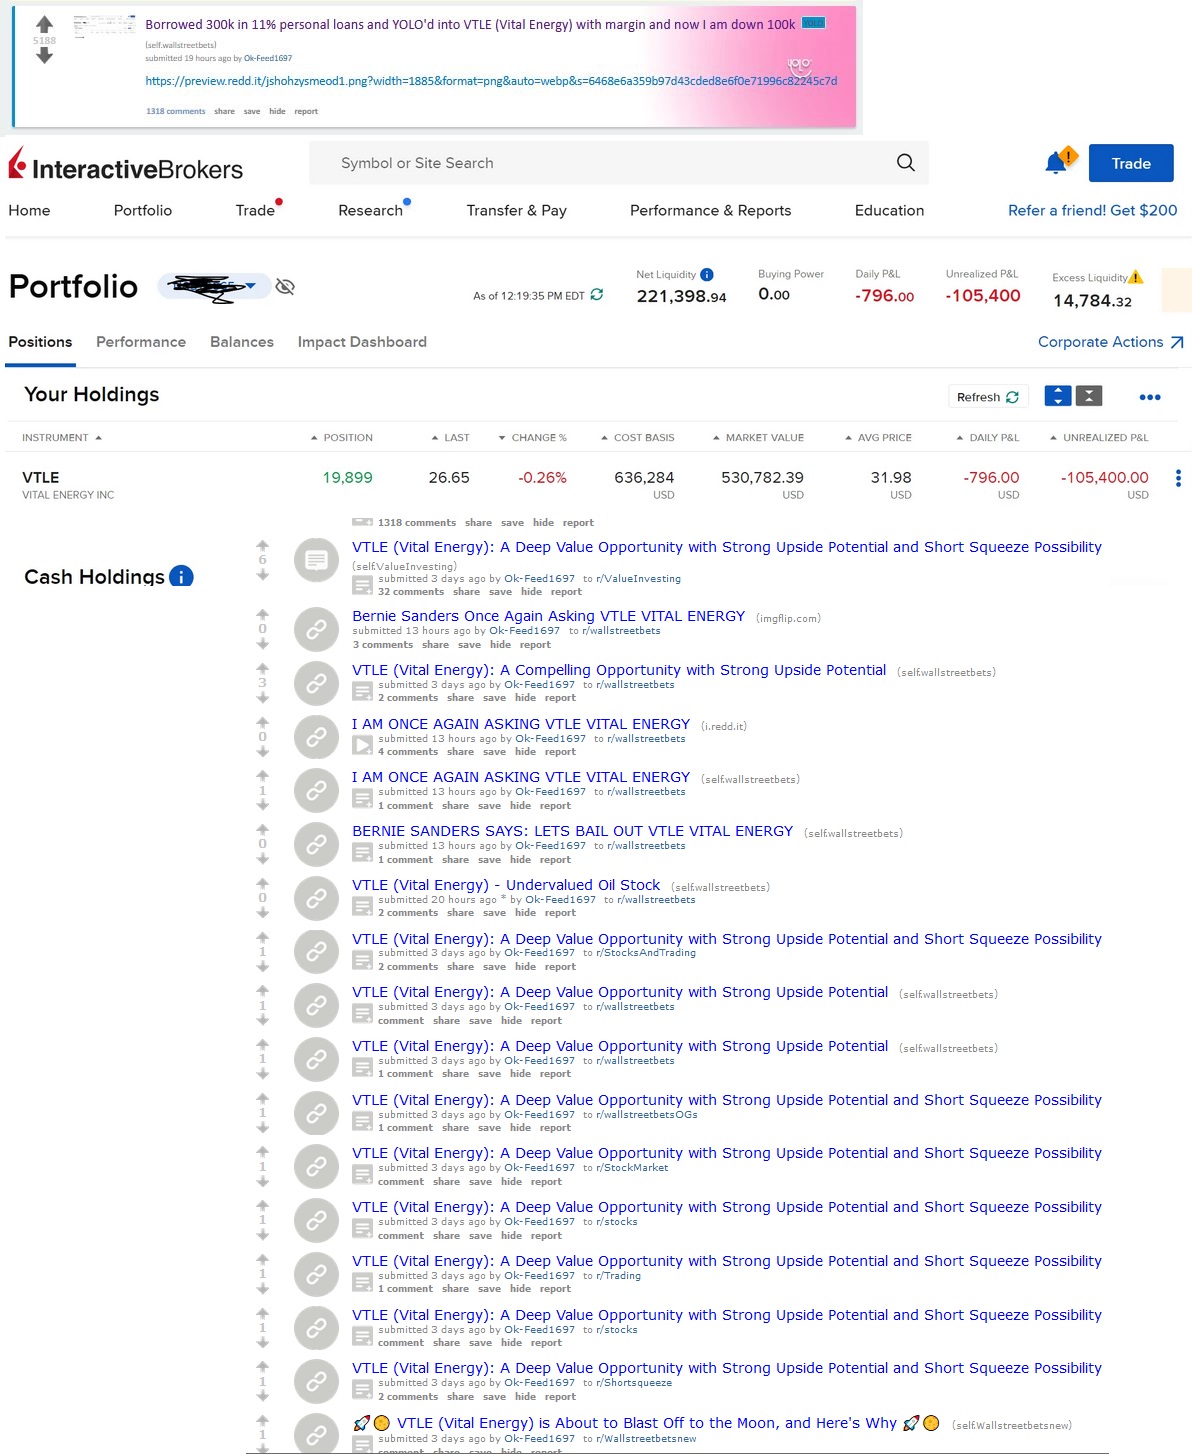Click the 19,899 position value
1192x1454 pixels.
347,477
